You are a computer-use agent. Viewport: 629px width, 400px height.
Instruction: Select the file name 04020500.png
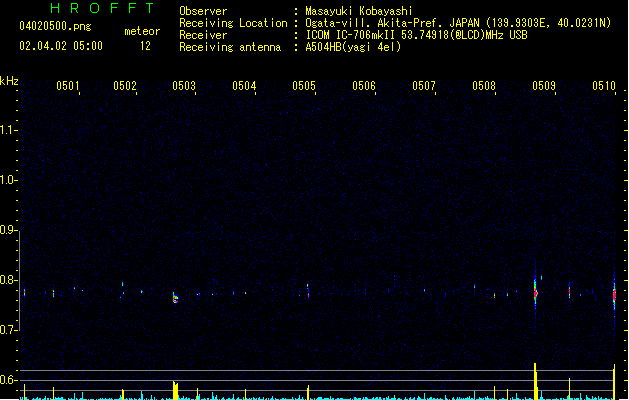[x=55, y=26]
